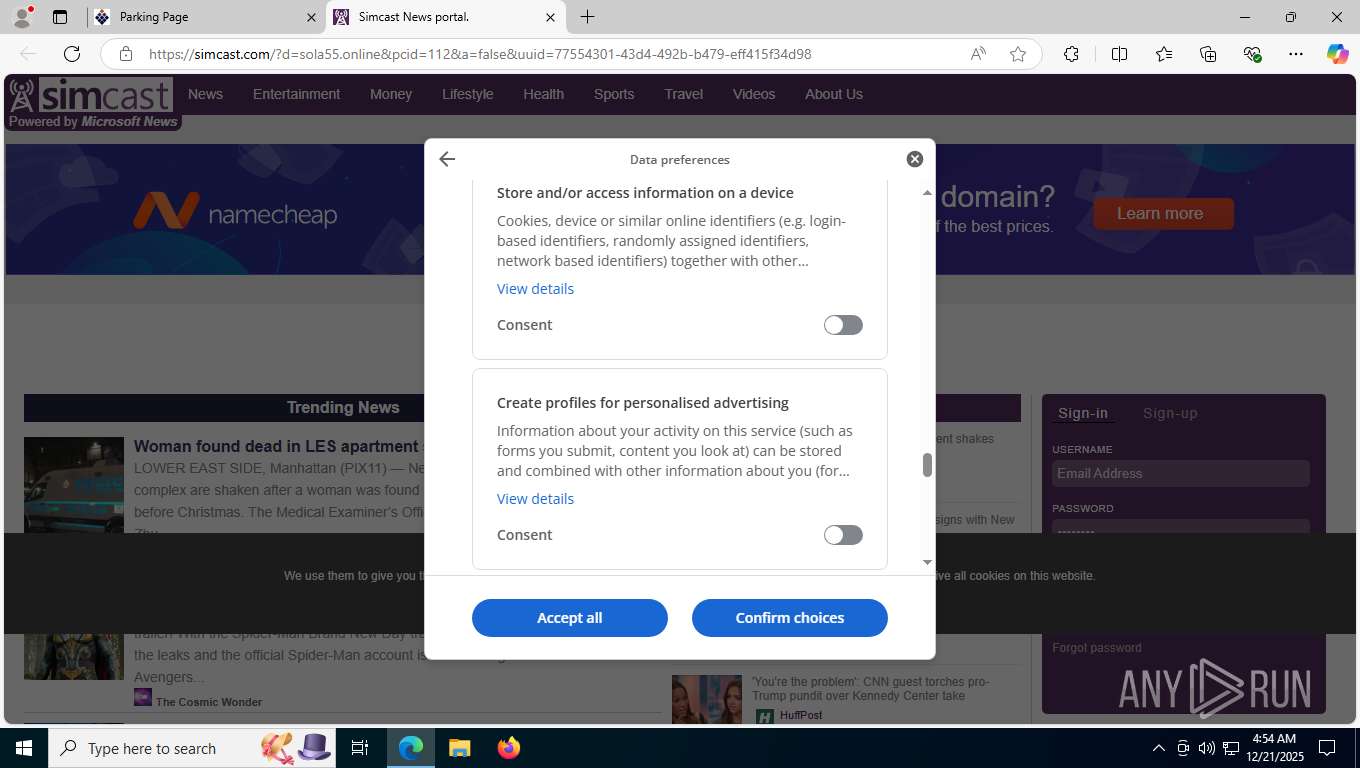The image size is (1360, 768).
Task: Open the 'Woman found dead in LES apartment' headline
Action: 277,446
